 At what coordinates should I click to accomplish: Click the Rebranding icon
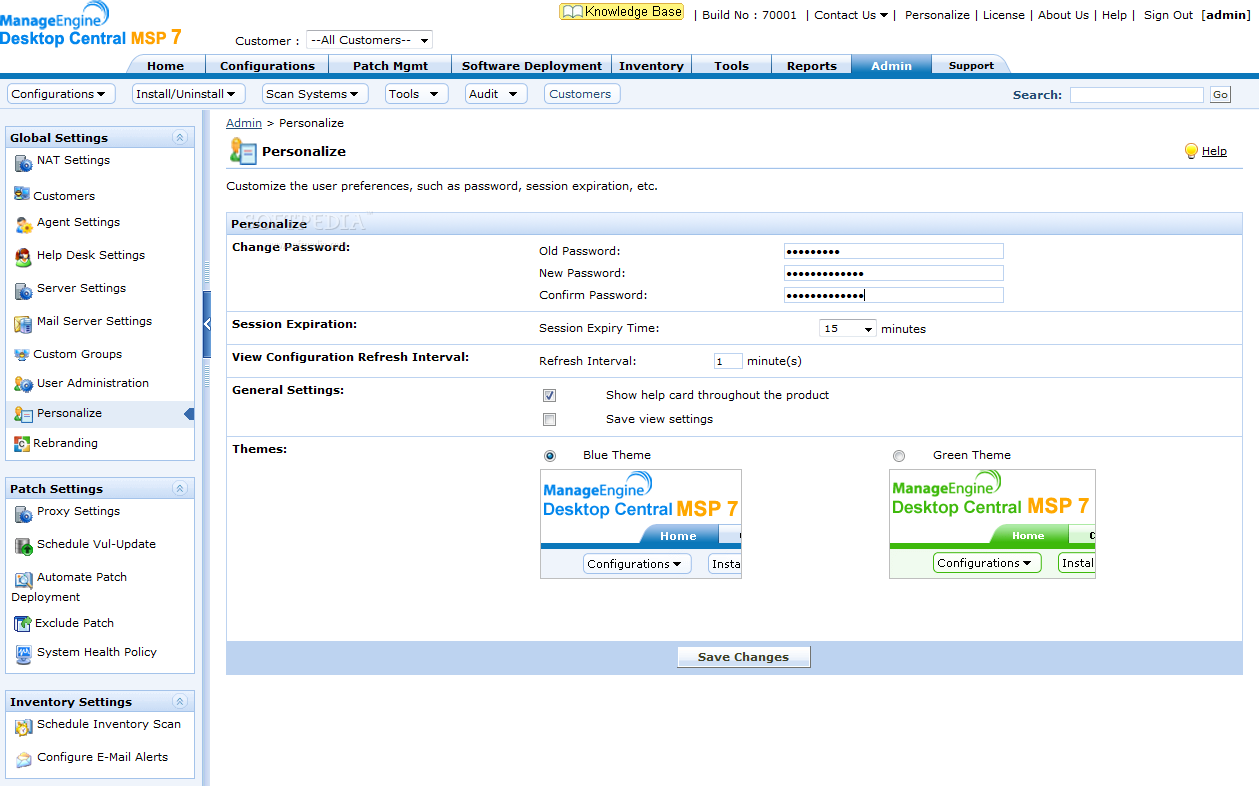point(22,443)
